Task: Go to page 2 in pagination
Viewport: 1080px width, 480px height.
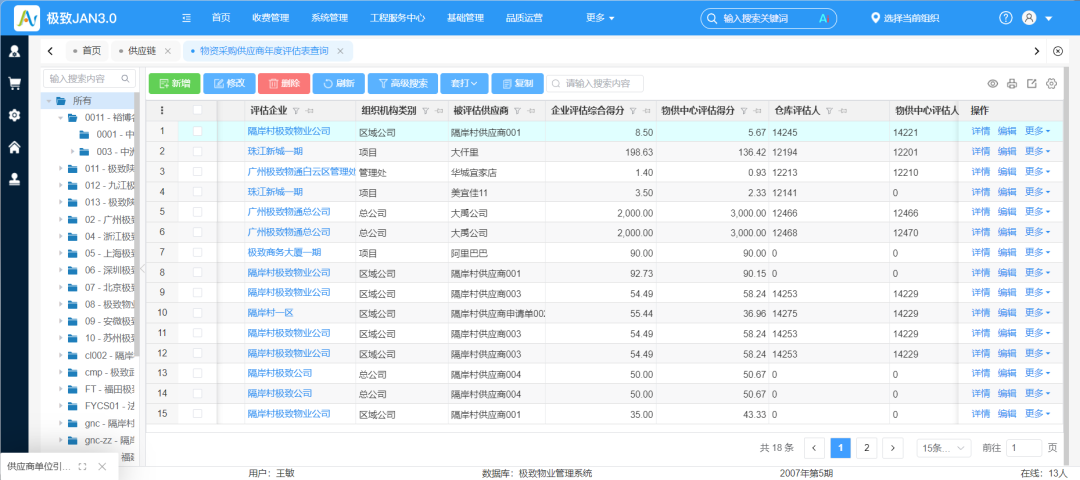Action: (866, 448)
